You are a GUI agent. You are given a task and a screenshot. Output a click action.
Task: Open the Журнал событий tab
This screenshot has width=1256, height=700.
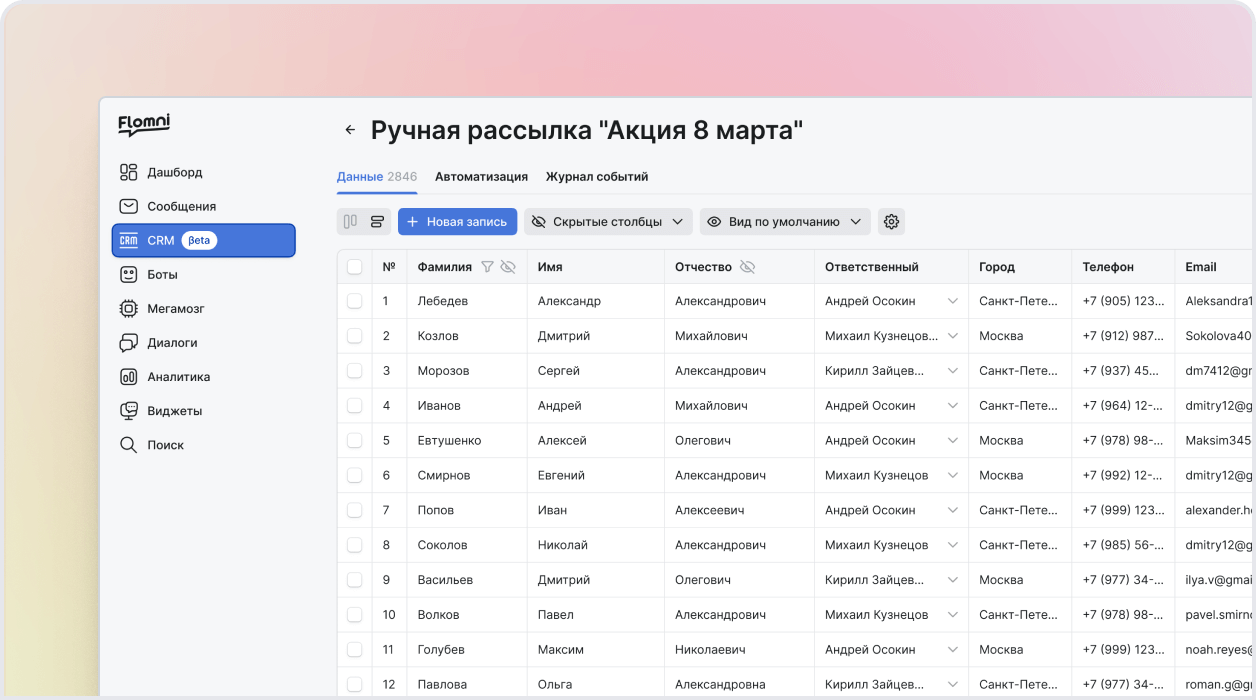click(x=597, y=177)
